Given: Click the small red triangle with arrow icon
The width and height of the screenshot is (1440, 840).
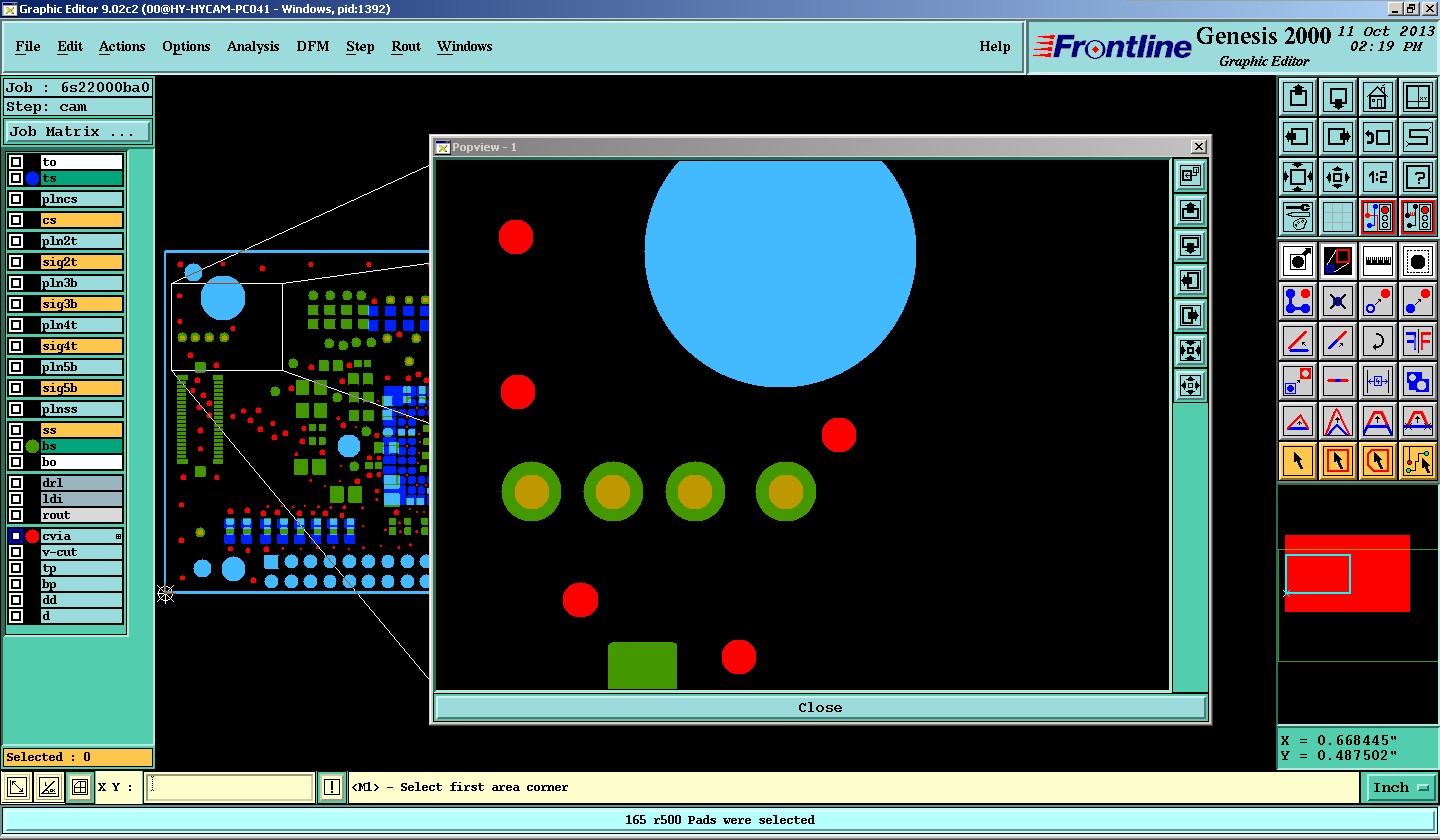Looking at the screenshot, I should click(1298, 421).
